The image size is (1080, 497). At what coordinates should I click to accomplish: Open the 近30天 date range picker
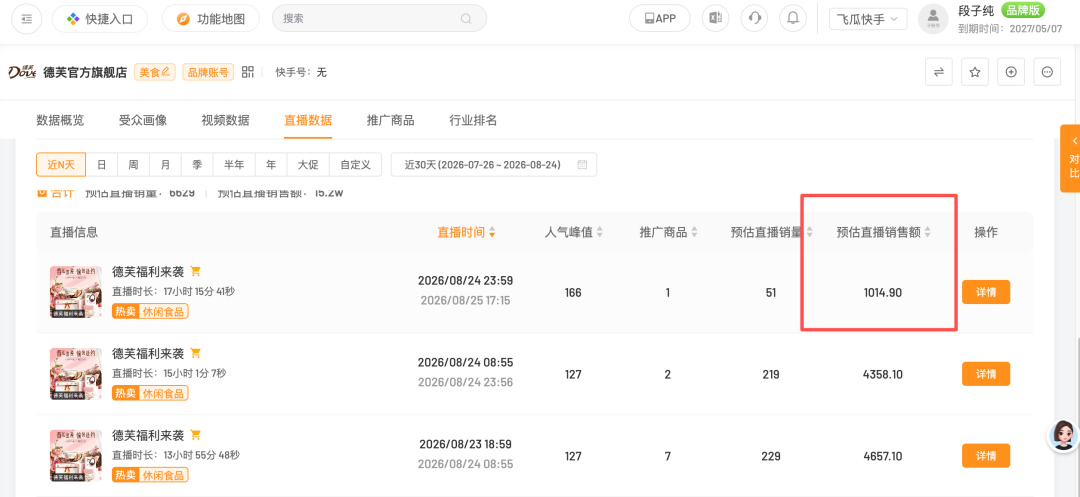[x=494, y=165]
